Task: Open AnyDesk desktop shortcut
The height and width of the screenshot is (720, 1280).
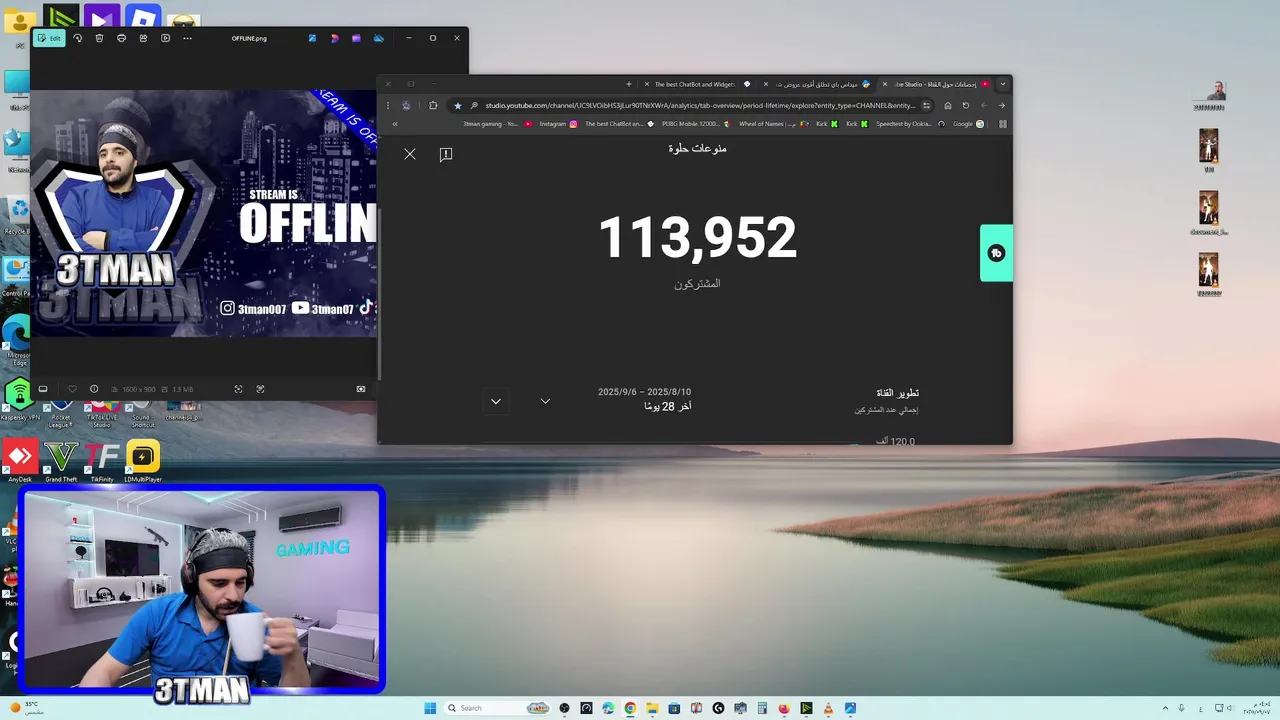Action: [19, 460]
